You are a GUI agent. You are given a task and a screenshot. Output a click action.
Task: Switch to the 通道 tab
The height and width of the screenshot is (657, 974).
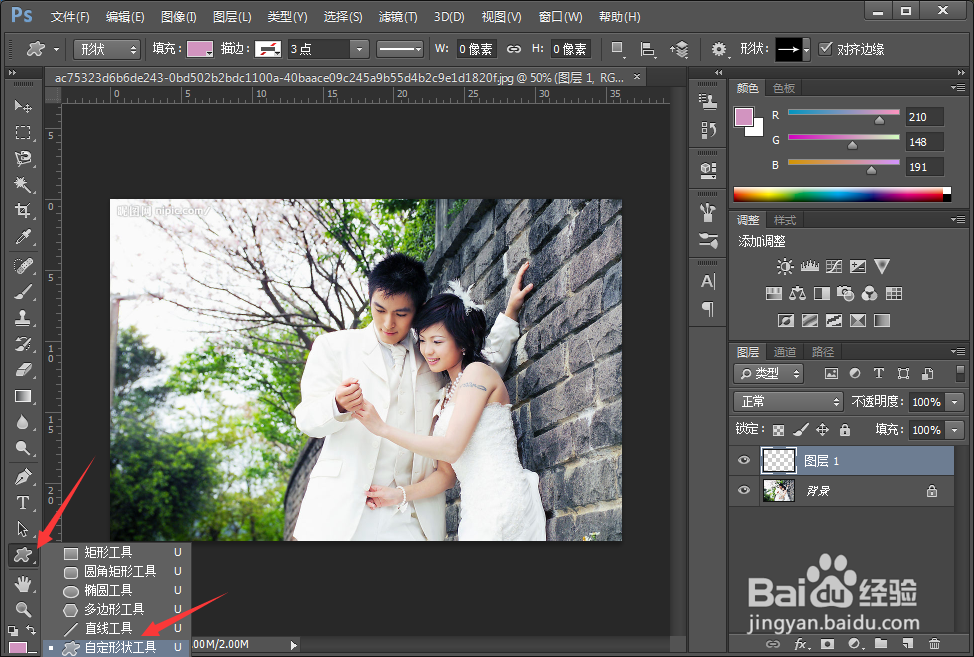pos(785,352)
